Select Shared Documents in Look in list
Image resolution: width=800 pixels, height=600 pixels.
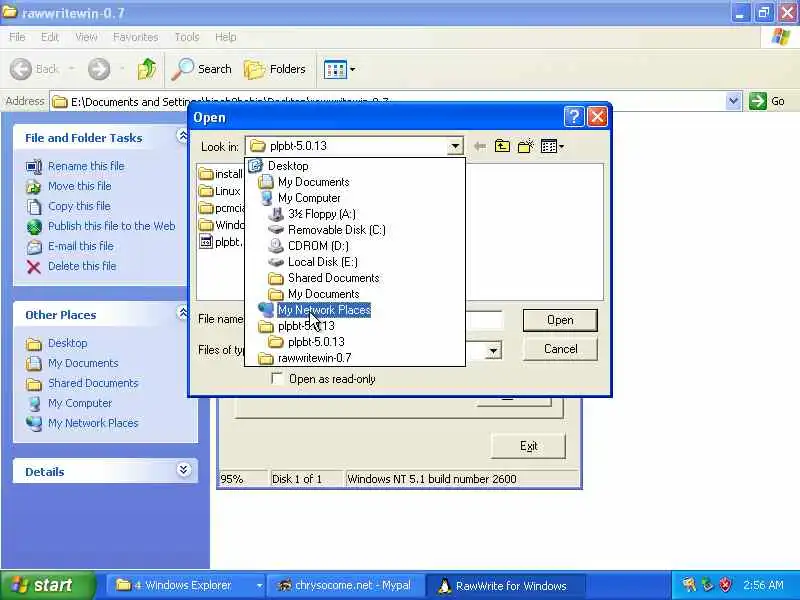(x=333, y=278)
